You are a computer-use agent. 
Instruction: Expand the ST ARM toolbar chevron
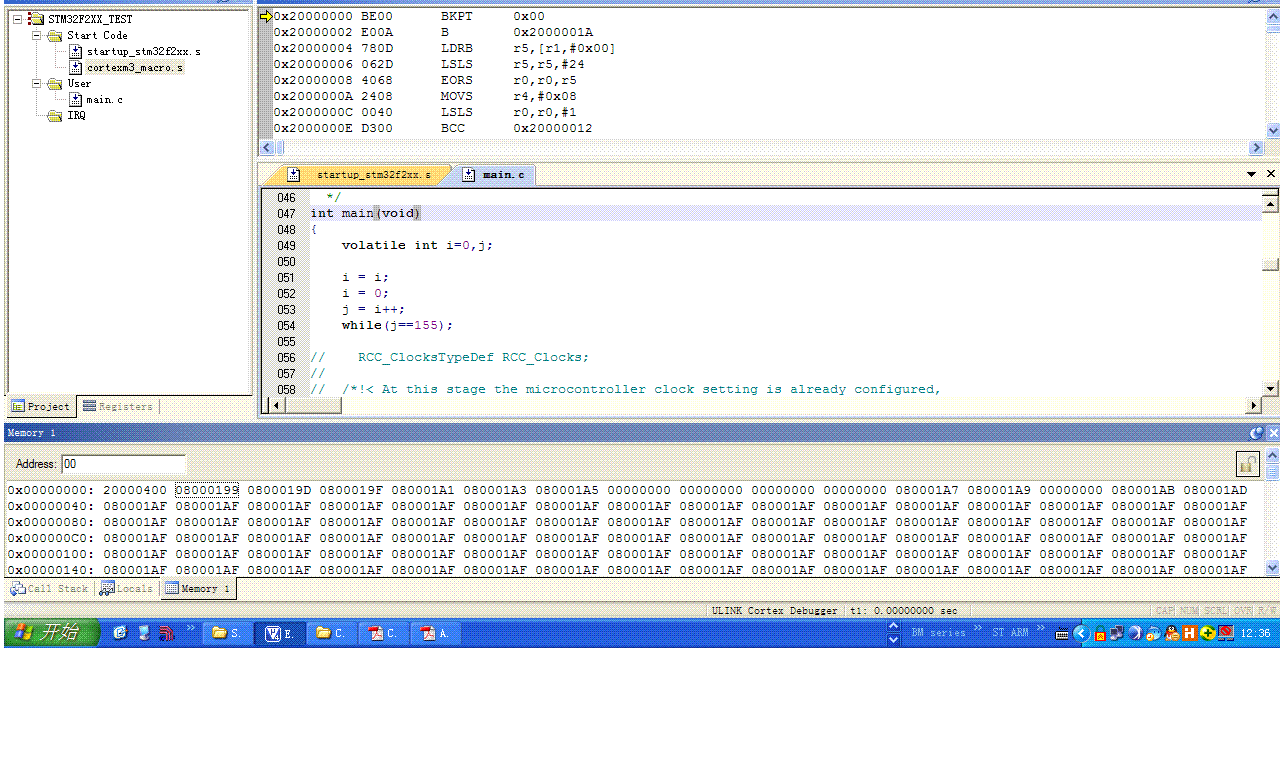tap(1040, 629)
